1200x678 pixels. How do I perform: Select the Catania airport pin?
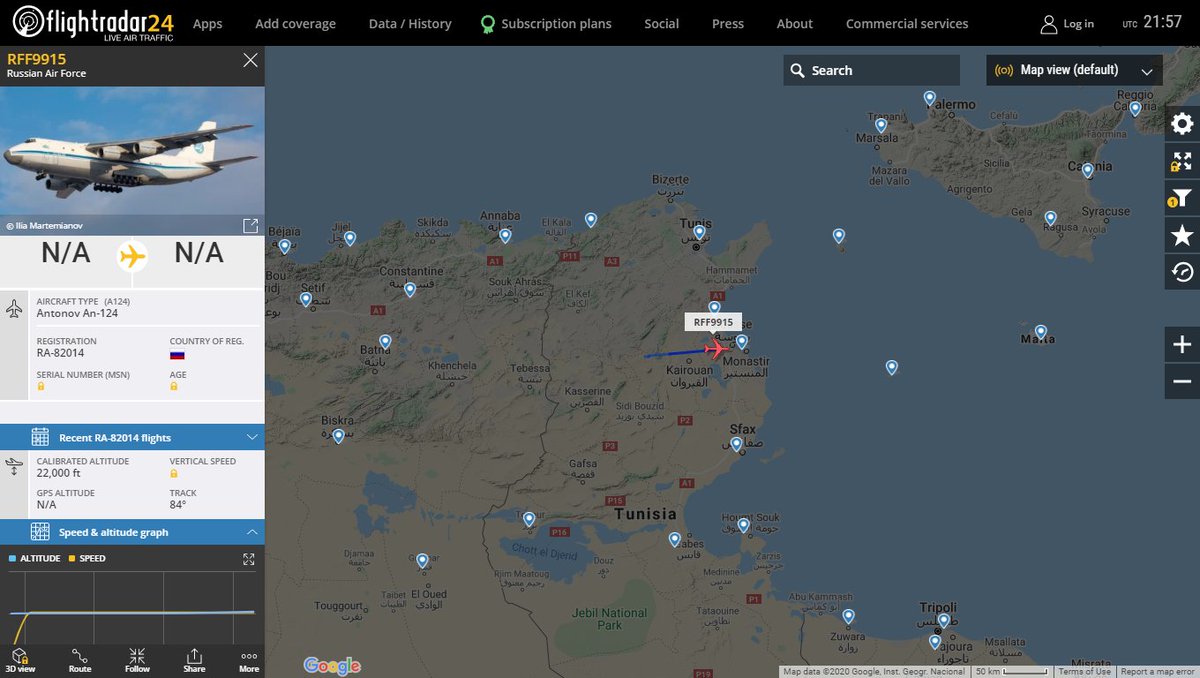tap(1088, 170)
